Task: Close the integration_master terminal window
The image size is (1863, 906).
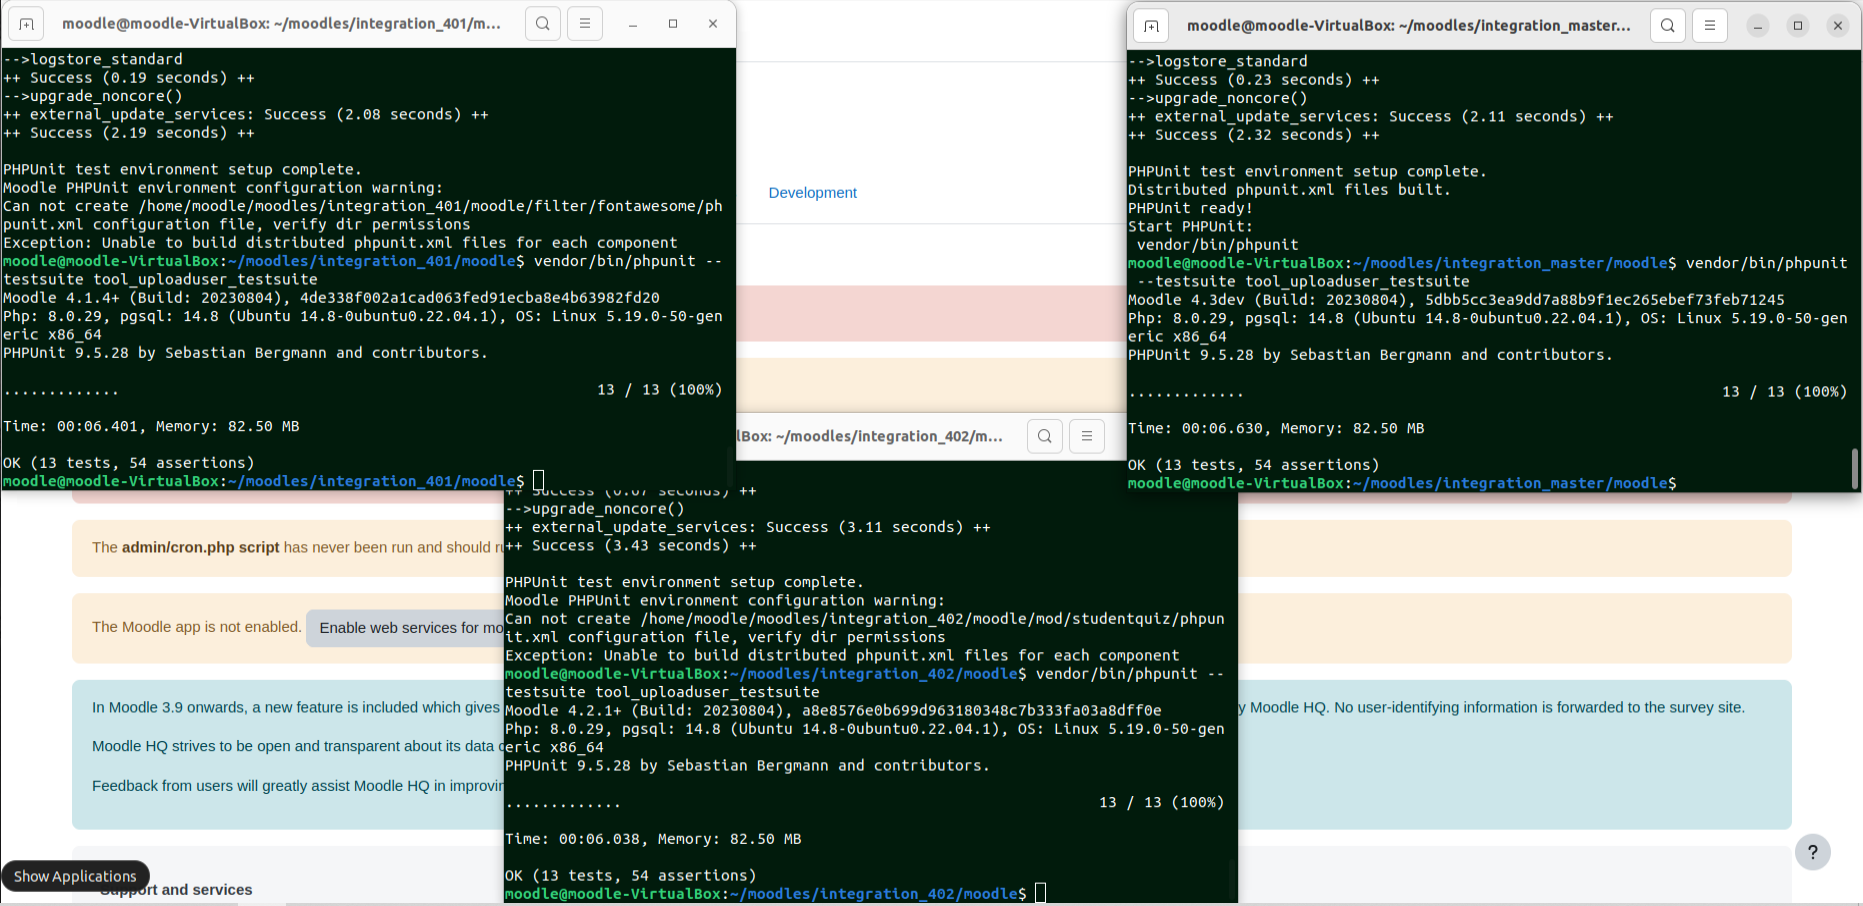Action: [x=1838, y=26]
